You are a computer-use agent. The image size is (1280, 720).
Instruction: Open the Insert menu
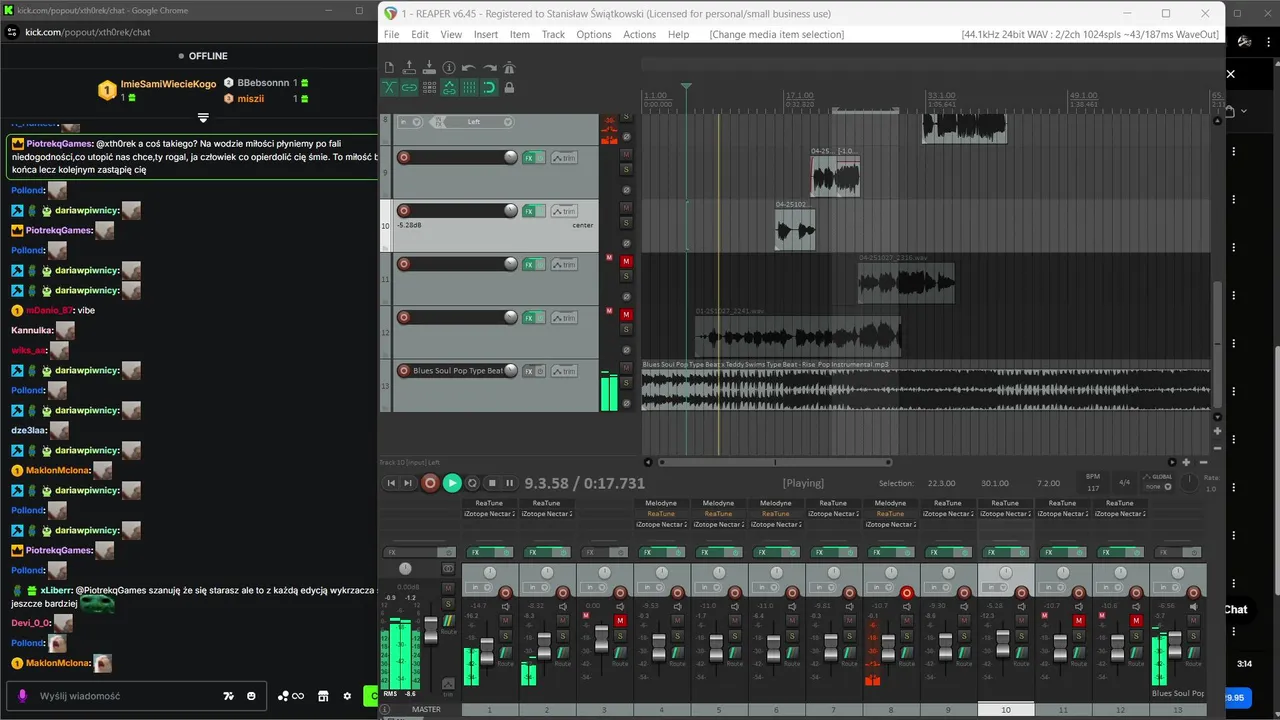(486, 34)
